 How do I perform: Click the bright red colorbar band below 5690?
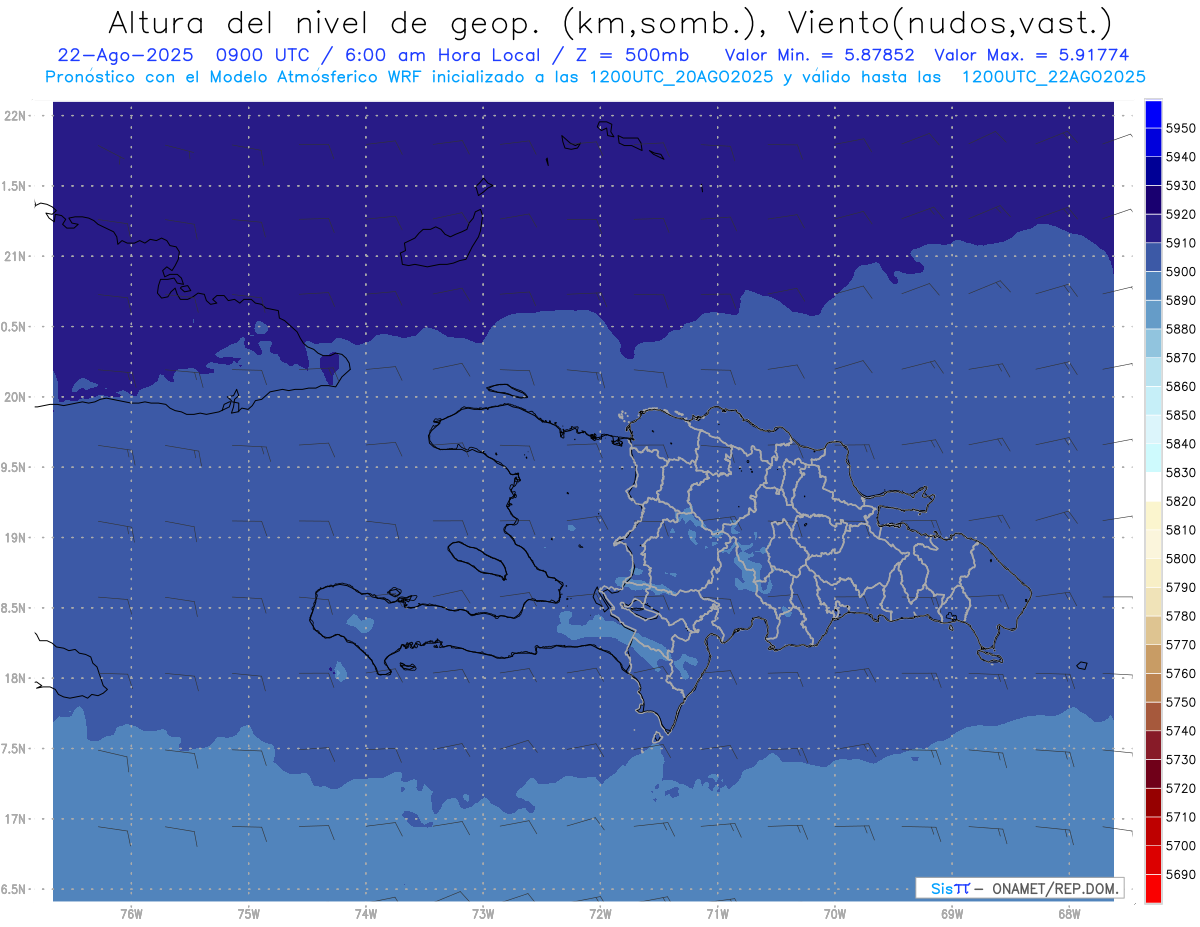click(x=1153, y=888)
